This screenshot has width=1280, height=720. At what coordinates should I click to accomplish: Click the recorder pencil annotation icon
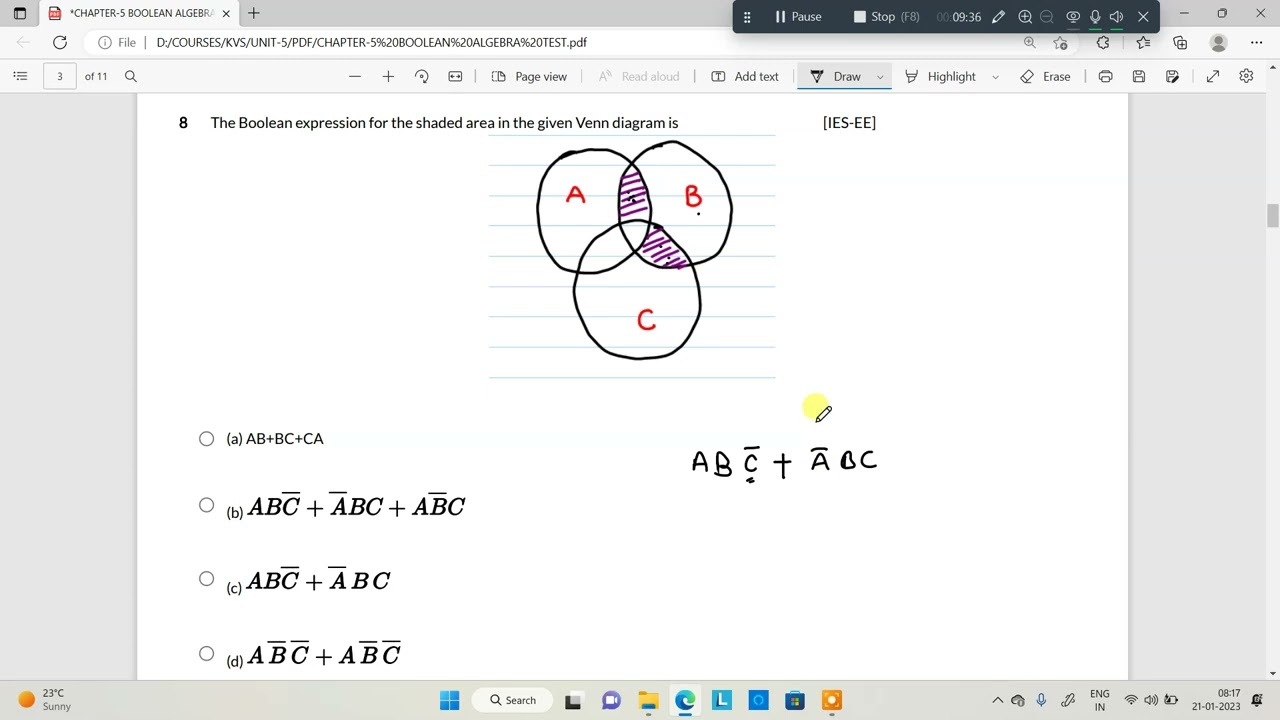tap(998, 16)
